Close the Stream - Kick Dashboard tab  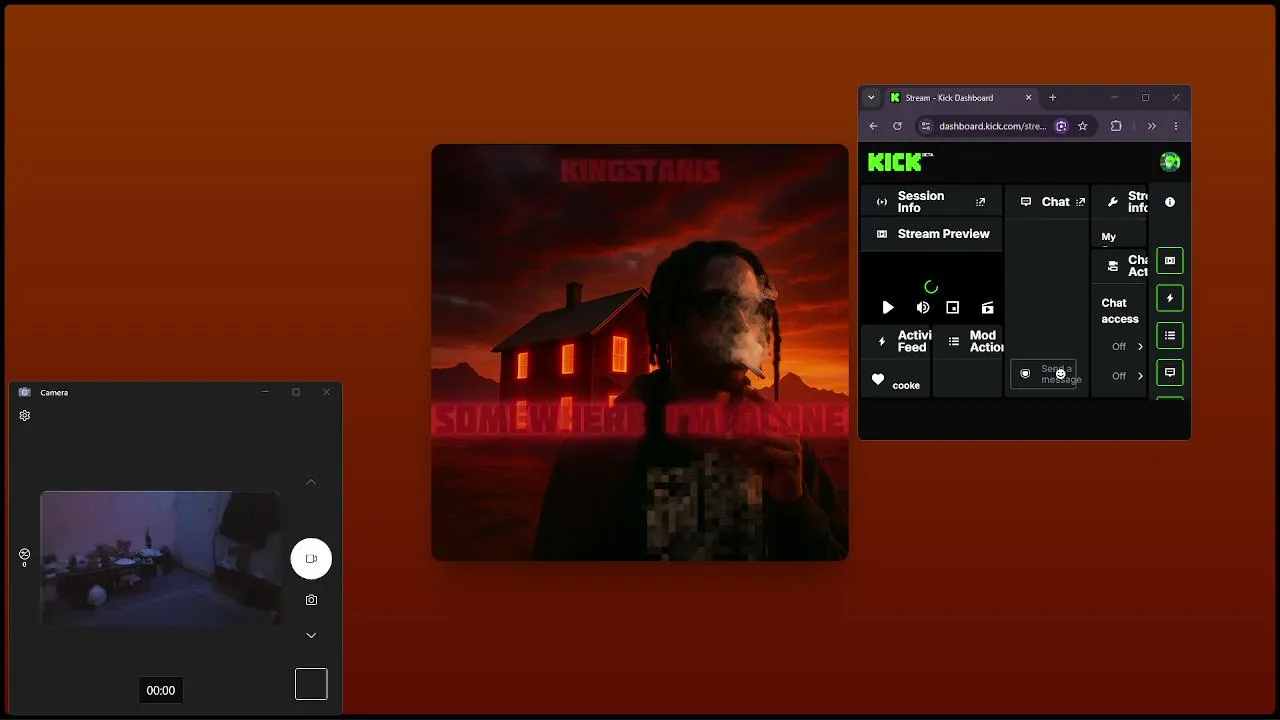[1029, 98]
